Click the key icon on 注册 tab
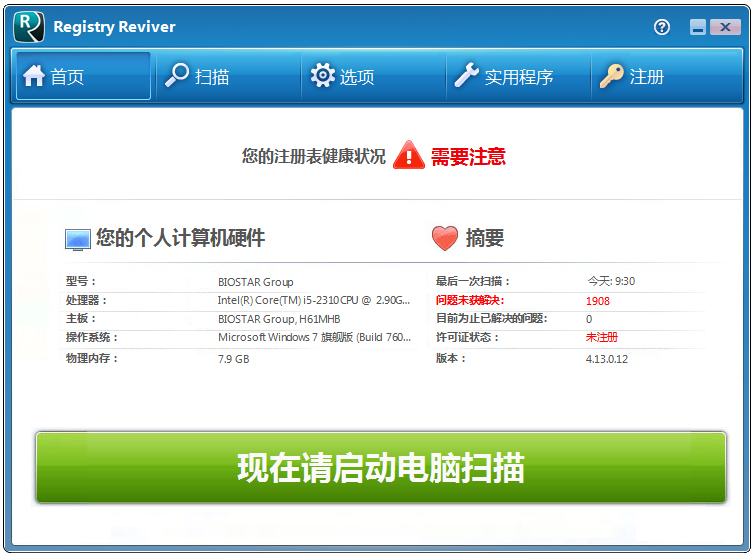756x556 pixels. click(611, 76)
